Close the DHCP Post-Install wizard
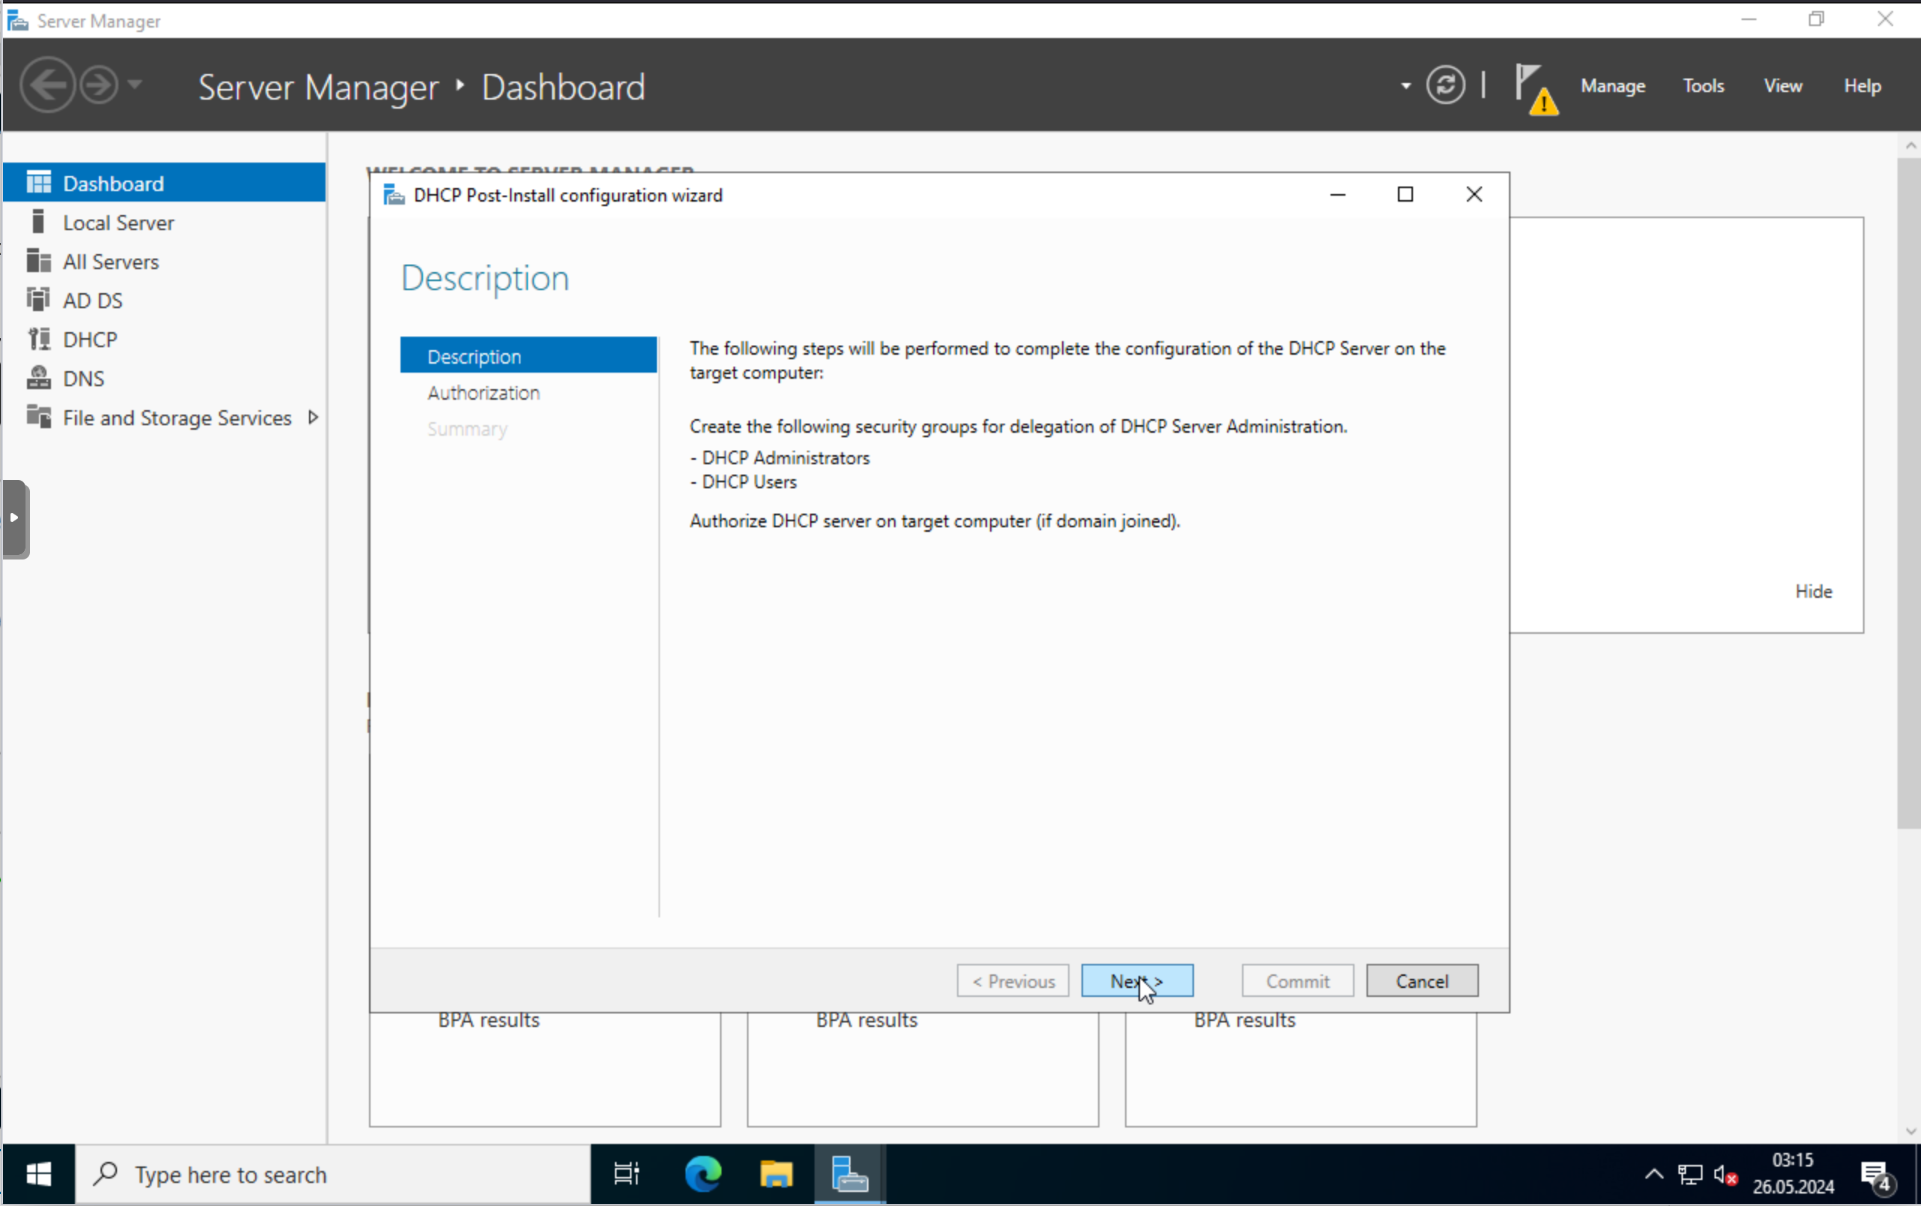Viewport: 1921px width, 1206px height. pyautogui.click(x=1474, y=194)
